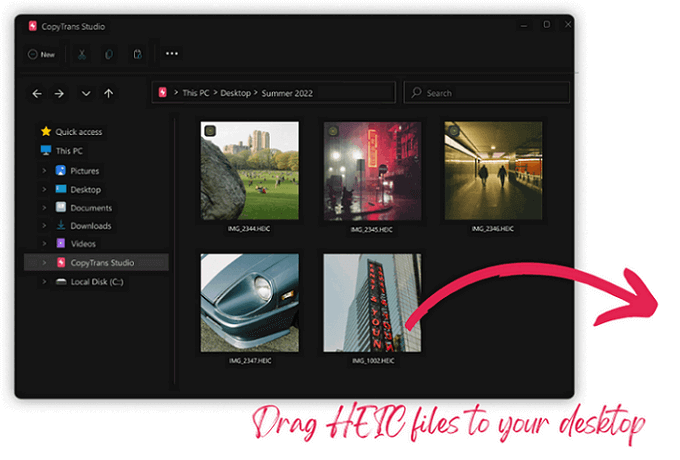This screenshot has width=680, height=460.
Task: Go up one folder level arrow
Action: tap(108, 93)
